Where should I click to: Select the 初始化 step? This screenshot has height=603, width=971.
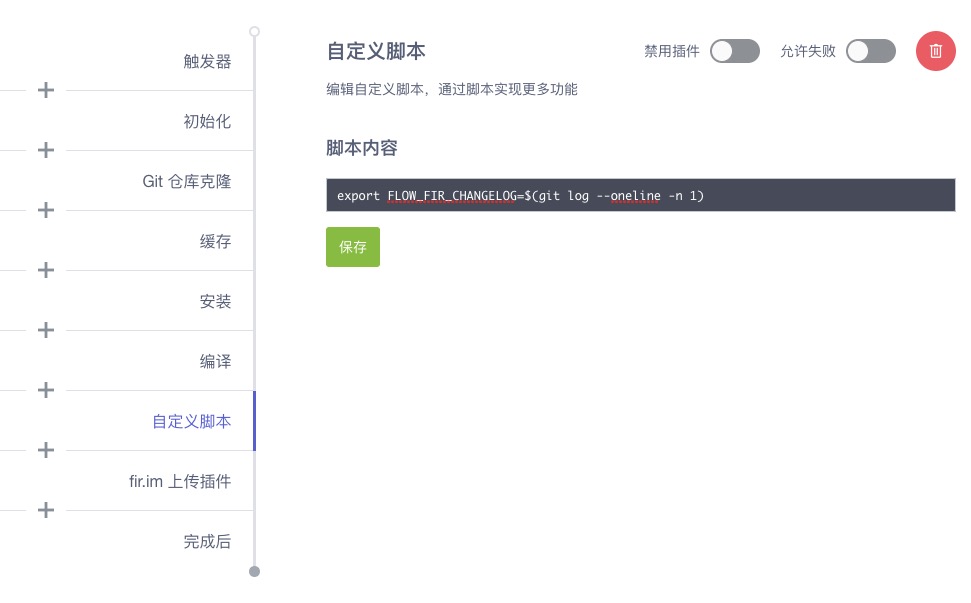click(207, 121)
